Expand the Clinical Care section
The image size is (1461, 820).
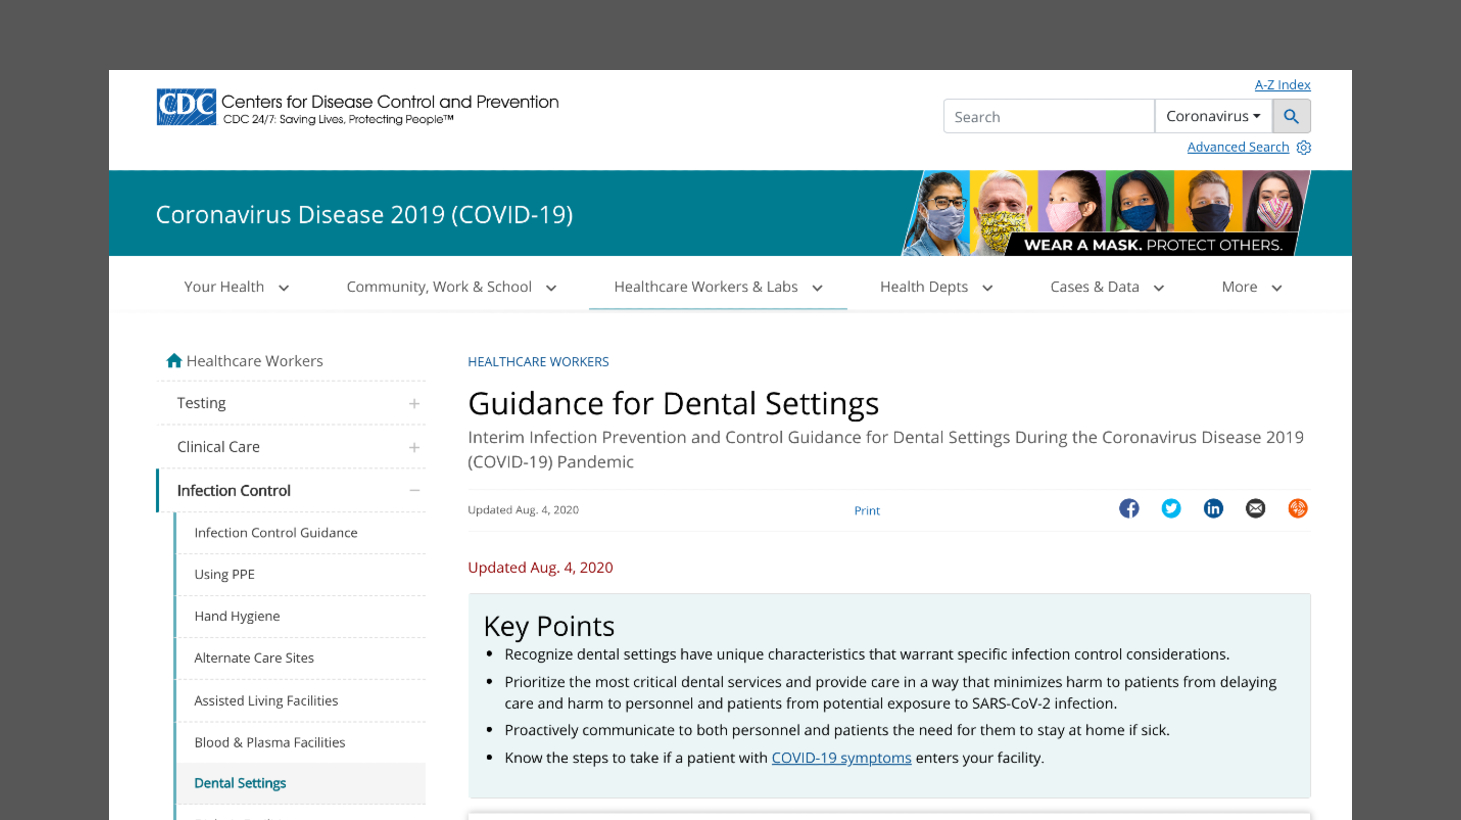point(414,446)
